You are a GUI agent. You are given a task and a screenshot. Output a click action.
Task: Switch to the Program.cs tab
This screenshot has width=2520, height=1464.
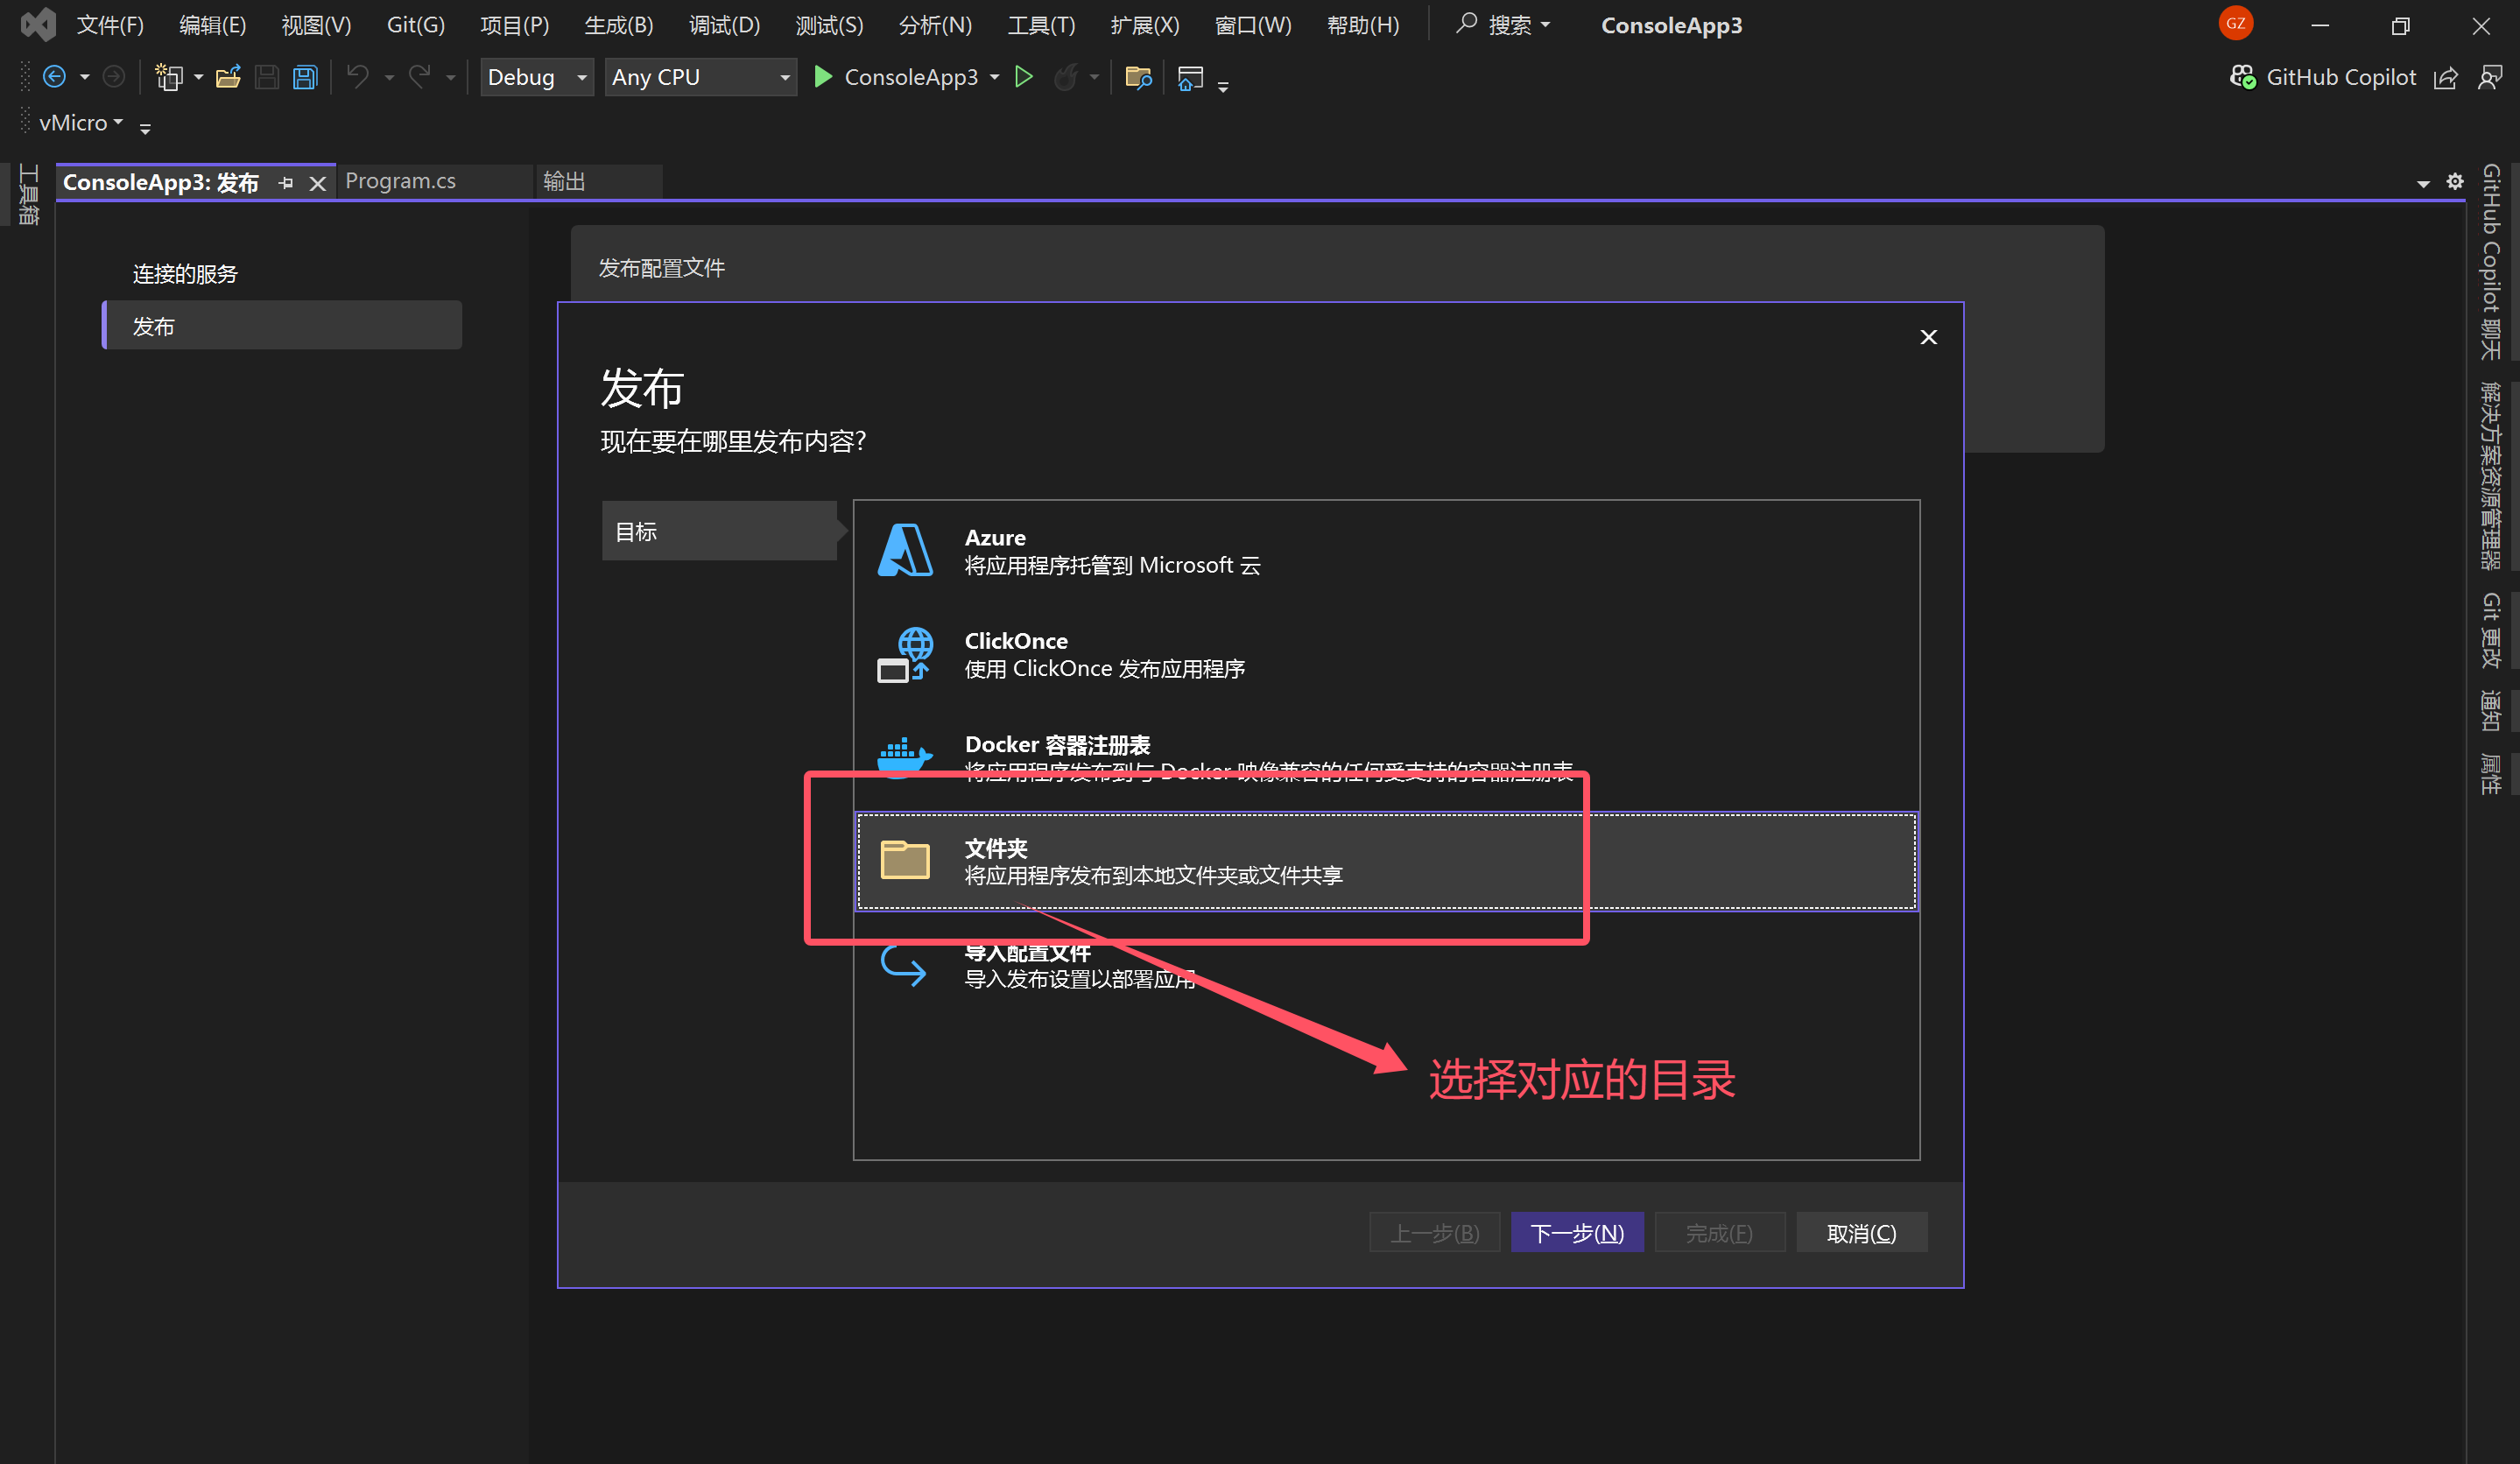(x=400, y=181)
